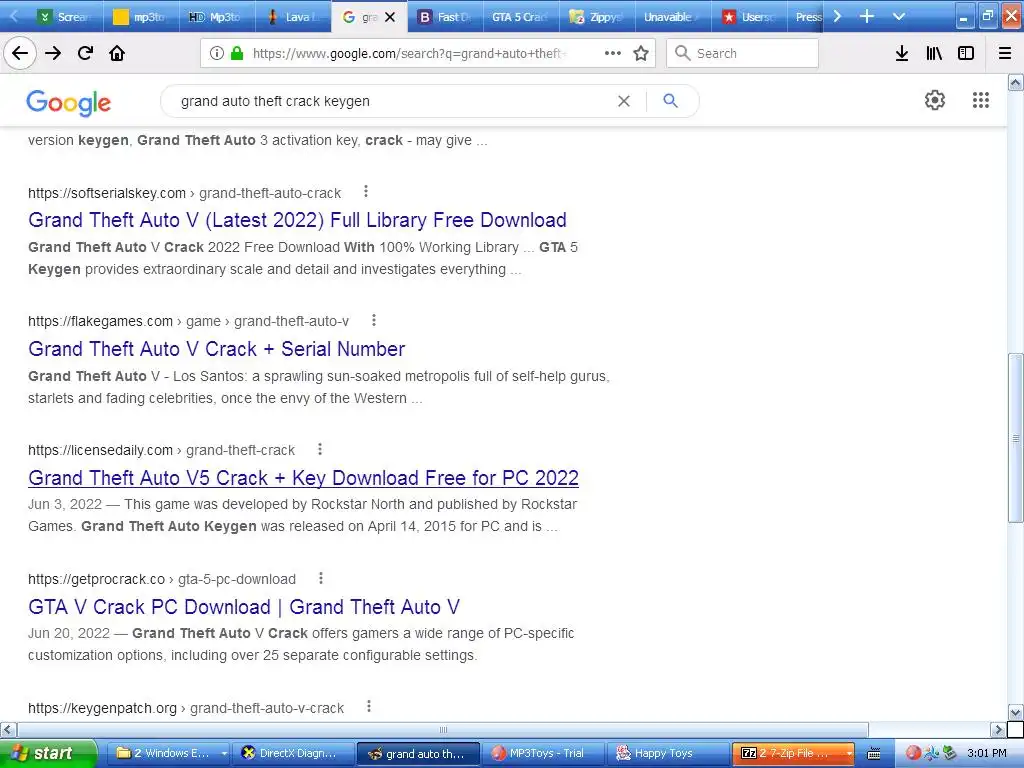Image resolution: width=1024 pixels, height=768 pixels.
Task: Open the Firefox downloads arrow
Action: 901,54
